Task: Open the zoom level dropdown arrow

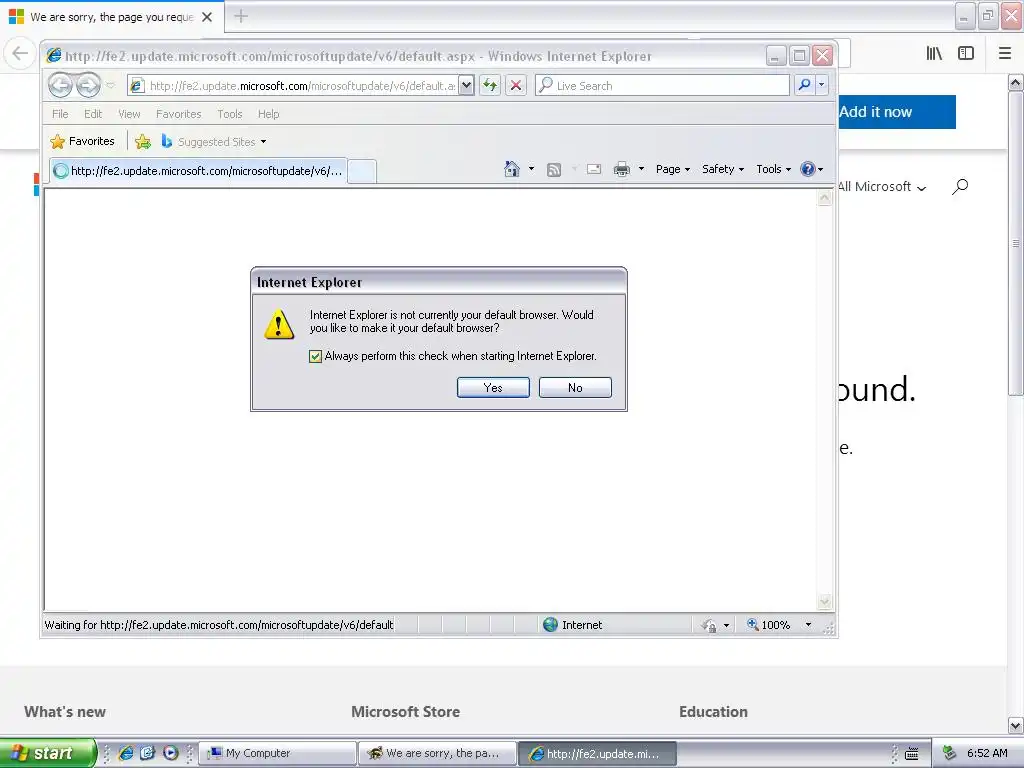Action: [x=808, y=625]
